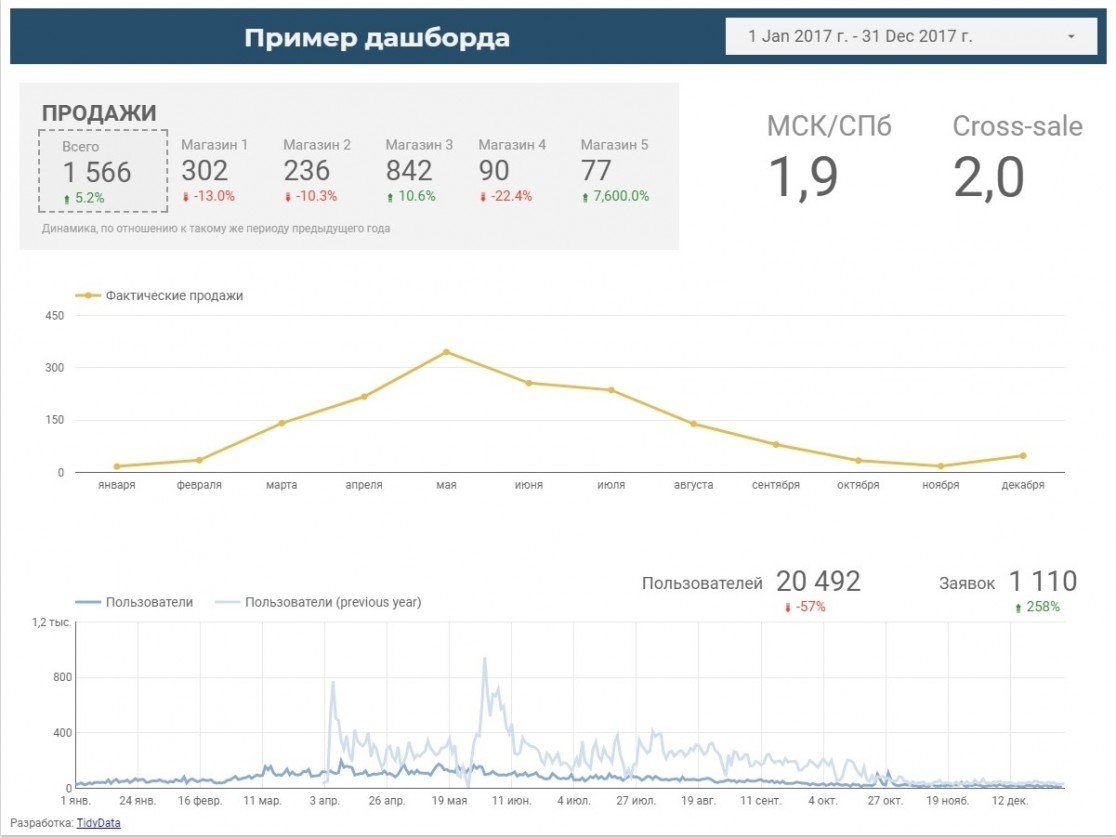Select the Всего 1 566 total scorecard

coord(103,171)
